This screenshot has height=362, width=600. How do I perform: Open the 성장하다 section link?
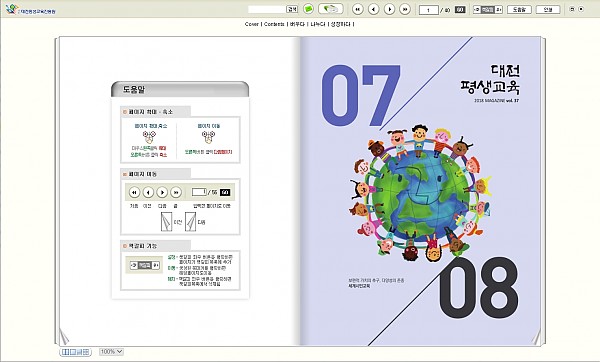point(341,24)
